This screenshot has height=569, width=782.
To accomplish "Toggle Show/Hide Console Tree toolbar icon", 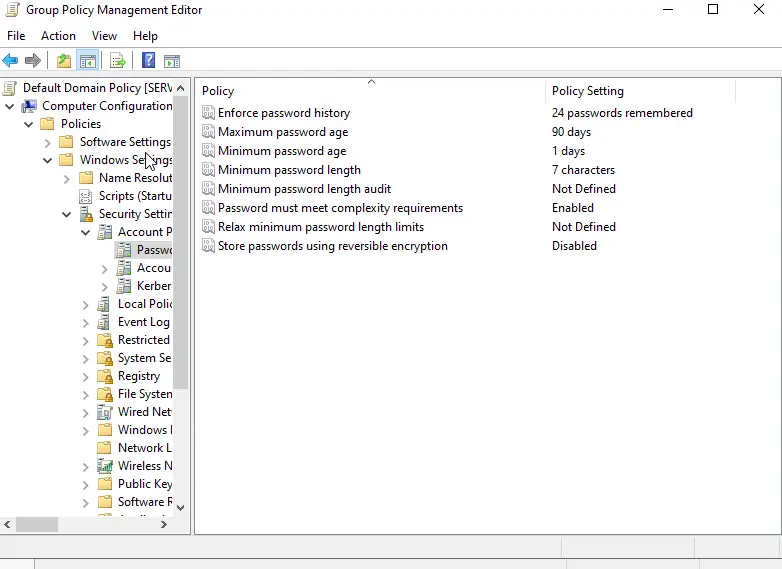I will 87,61.
